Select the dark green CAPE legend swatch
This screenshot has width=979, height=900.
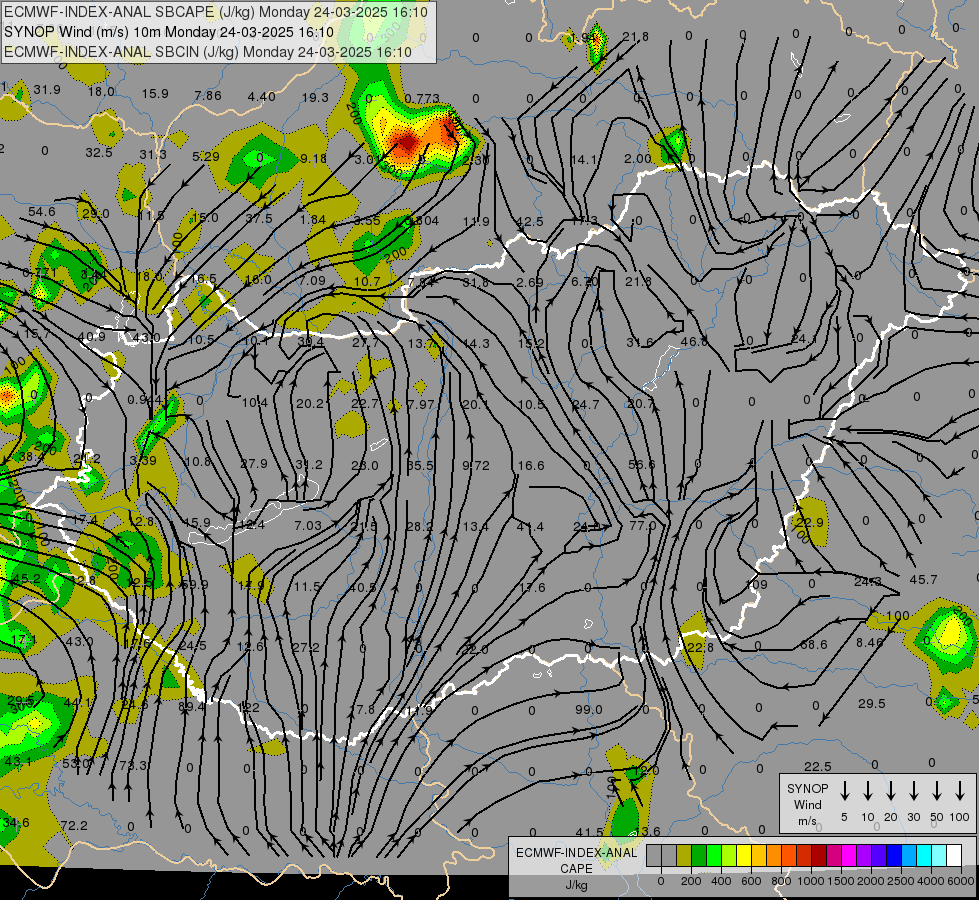tap(699, 856)
